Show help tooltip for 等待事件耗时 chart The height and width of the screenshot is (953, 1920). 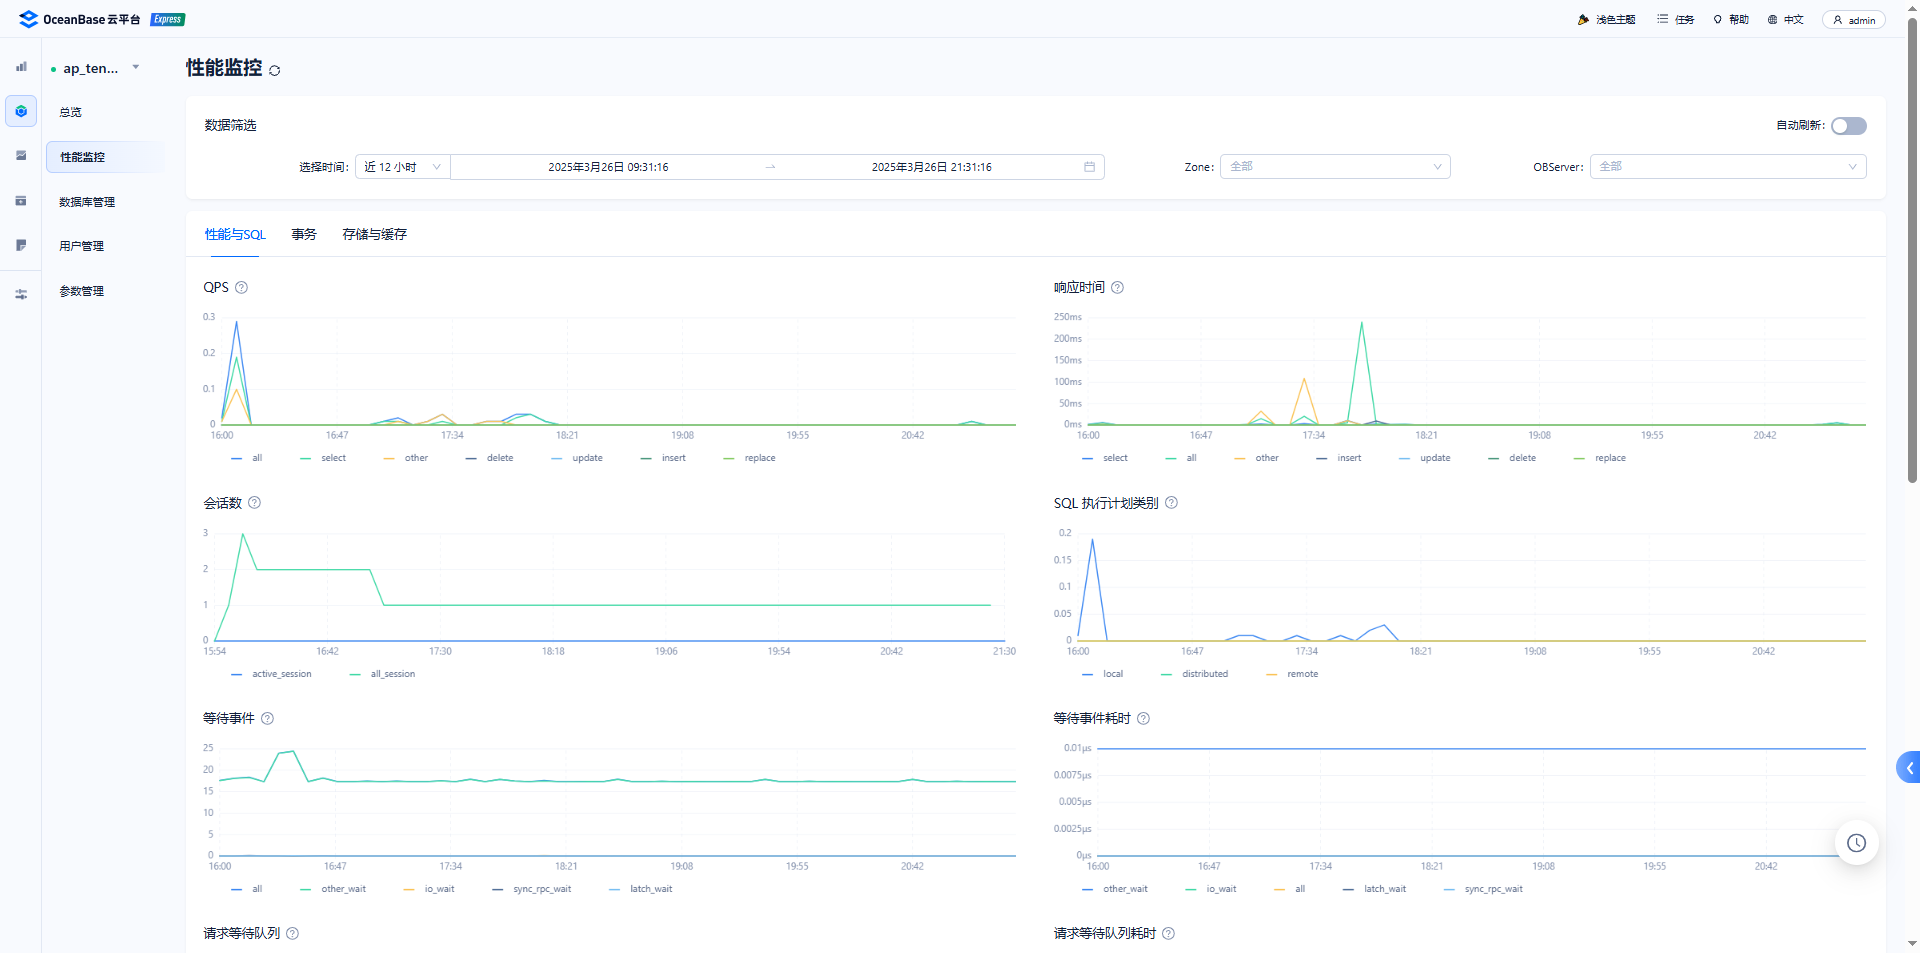[x=1143, y=718]
